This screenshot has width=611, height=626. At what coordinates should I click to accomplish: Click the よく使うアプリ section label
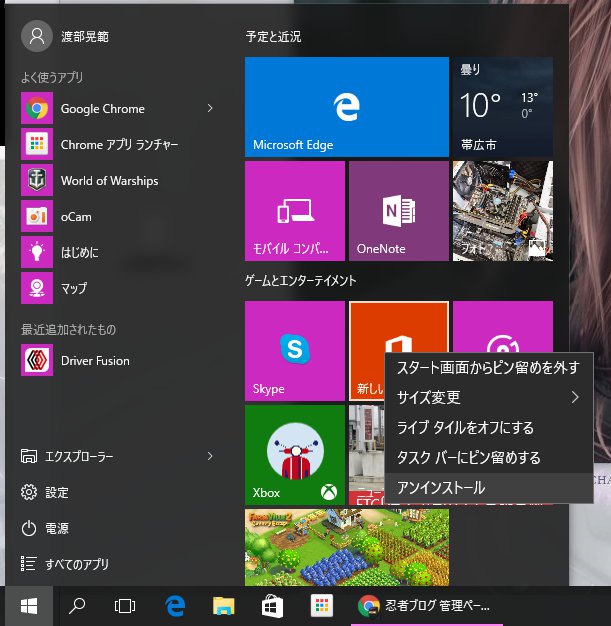coord(52,77)
